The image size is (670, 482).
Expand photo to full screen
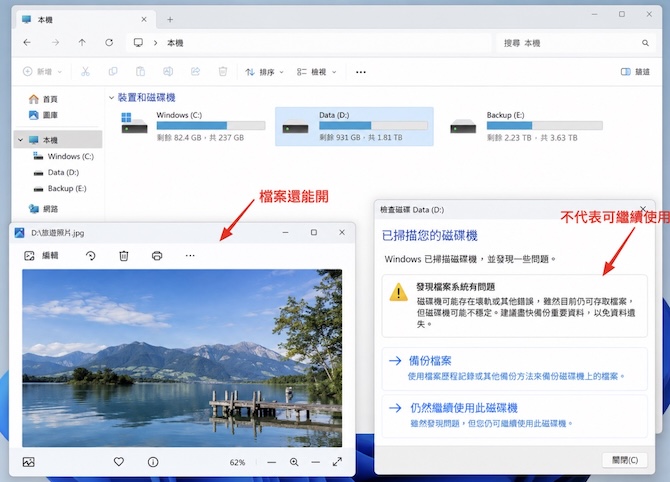(x=337, y=462)
